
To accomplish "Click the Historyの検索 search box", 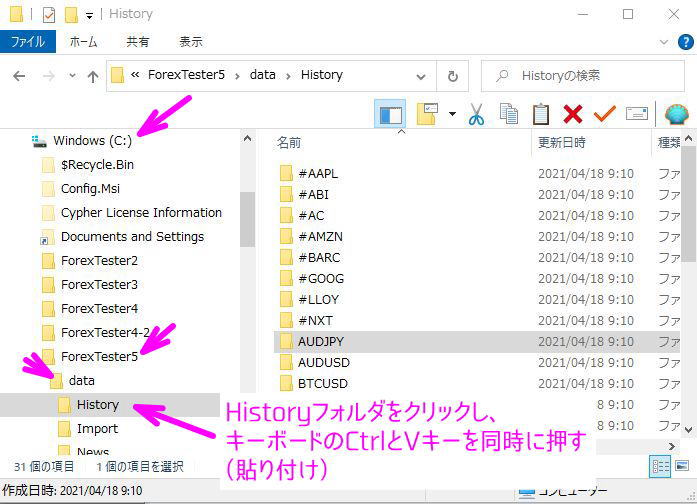I will click(x=582, y=76).
